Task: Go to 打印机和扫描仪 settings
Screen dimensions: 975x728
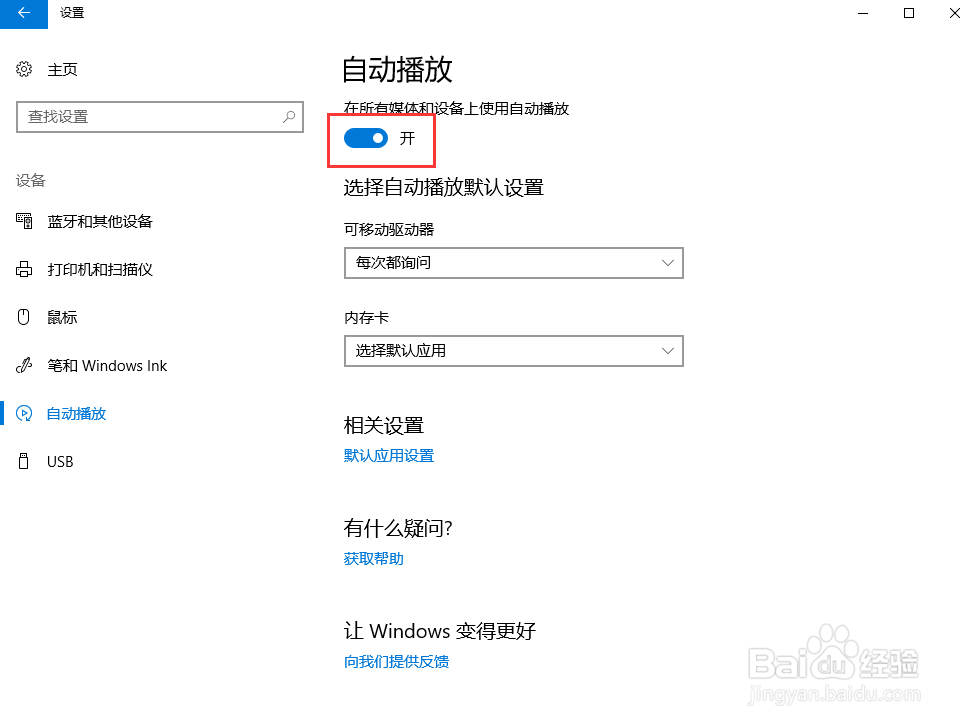Action: click(100, 270)
